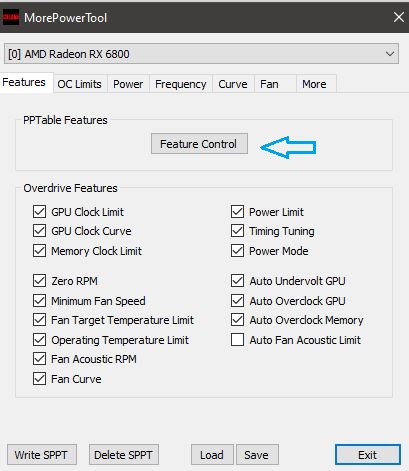
Task: Toggle Fan Target Temperature Limit
Action: tap(39, 320)
